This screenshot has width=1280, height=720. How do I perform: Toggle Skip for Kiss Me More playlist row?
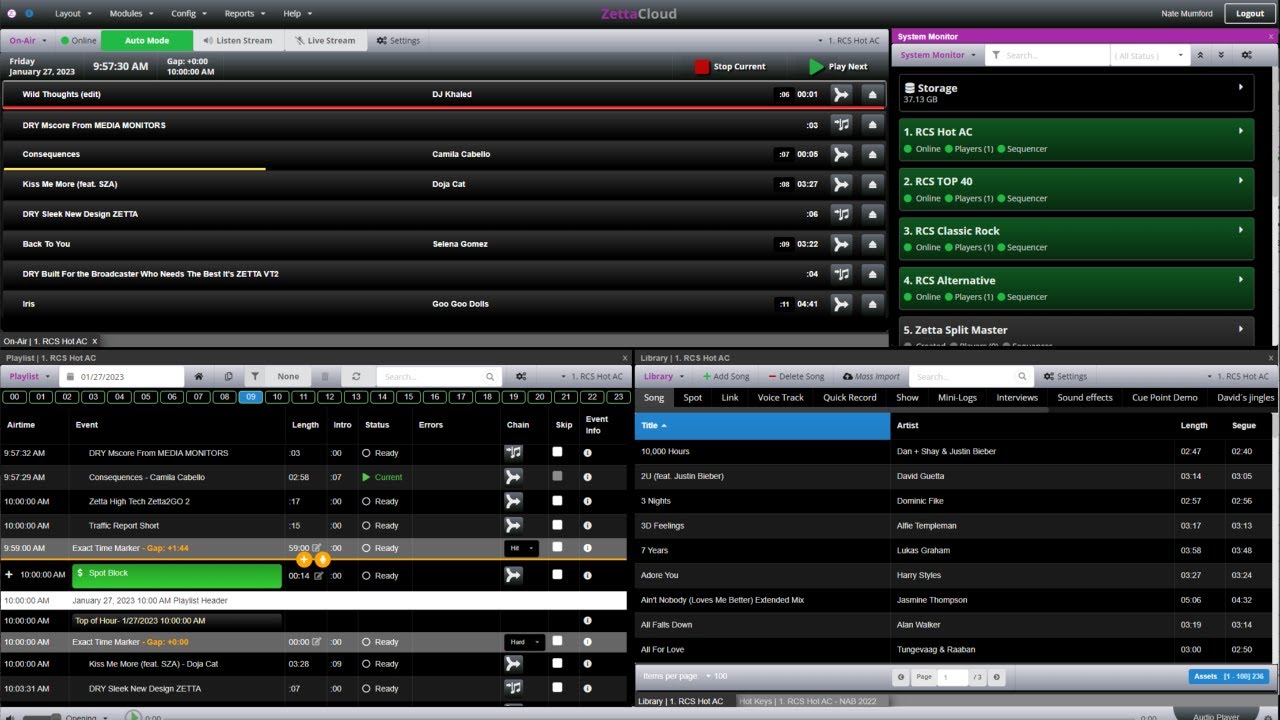click(x=557, y=663)
